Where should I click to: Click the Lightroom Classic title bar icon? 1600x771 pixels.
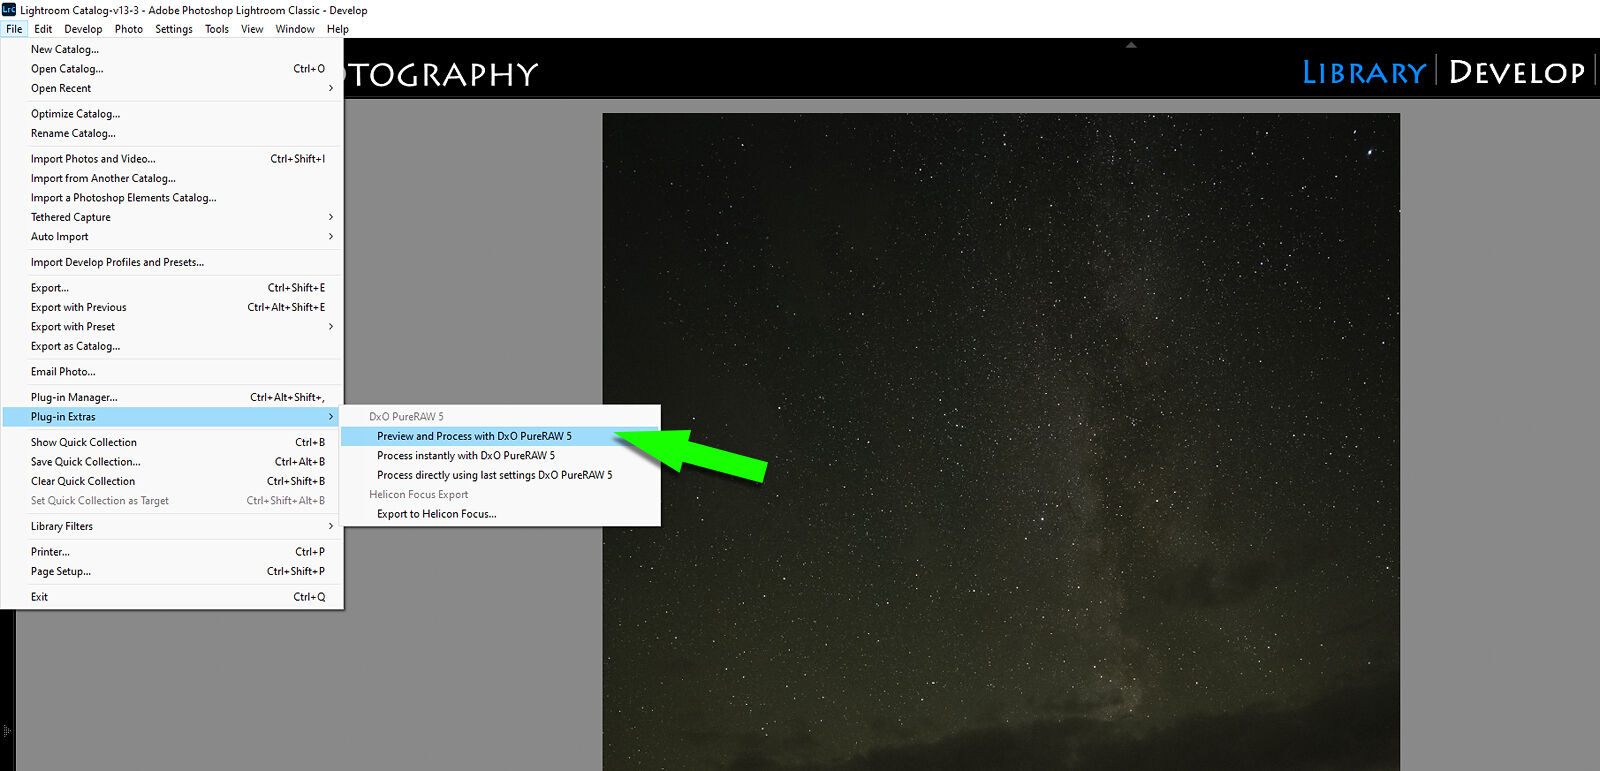9,9
